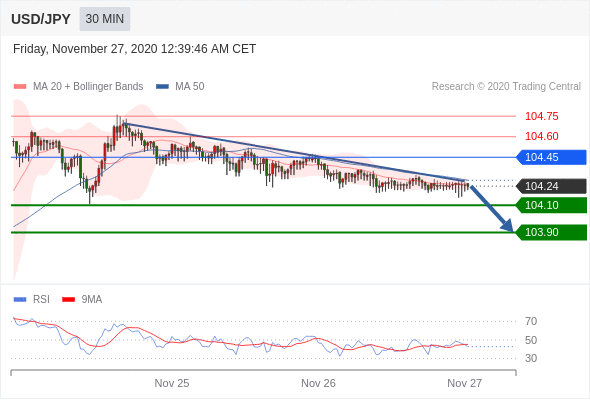Select the 104.45 blue pivot price tag
The width and height of the screenshot is (590, 400).
click(x=551, y=157)
